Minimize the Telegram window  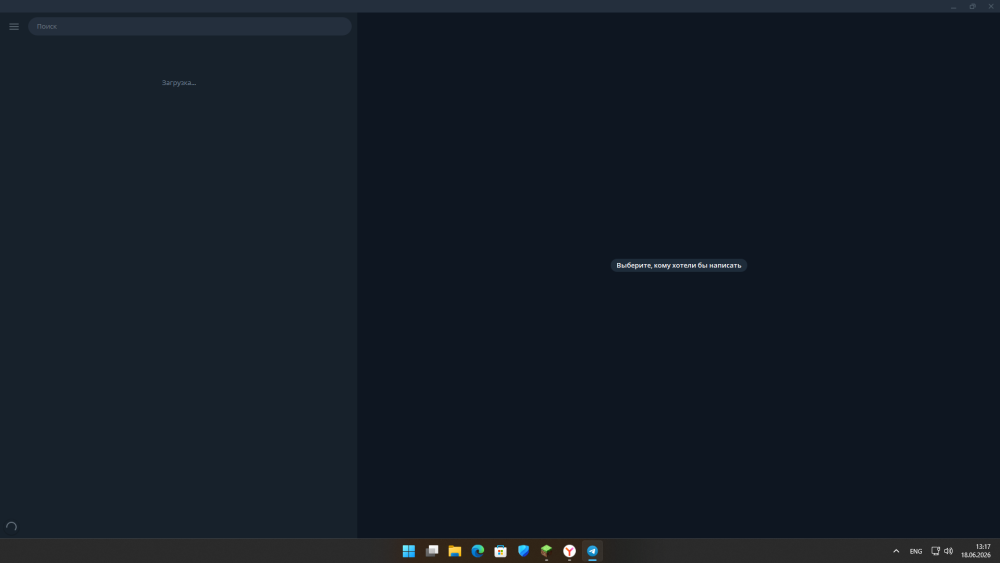point(953,6)
